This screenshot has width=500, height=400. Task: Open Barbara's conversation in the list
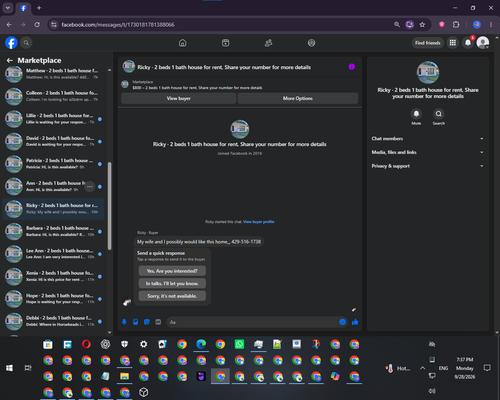pos(53,231)
